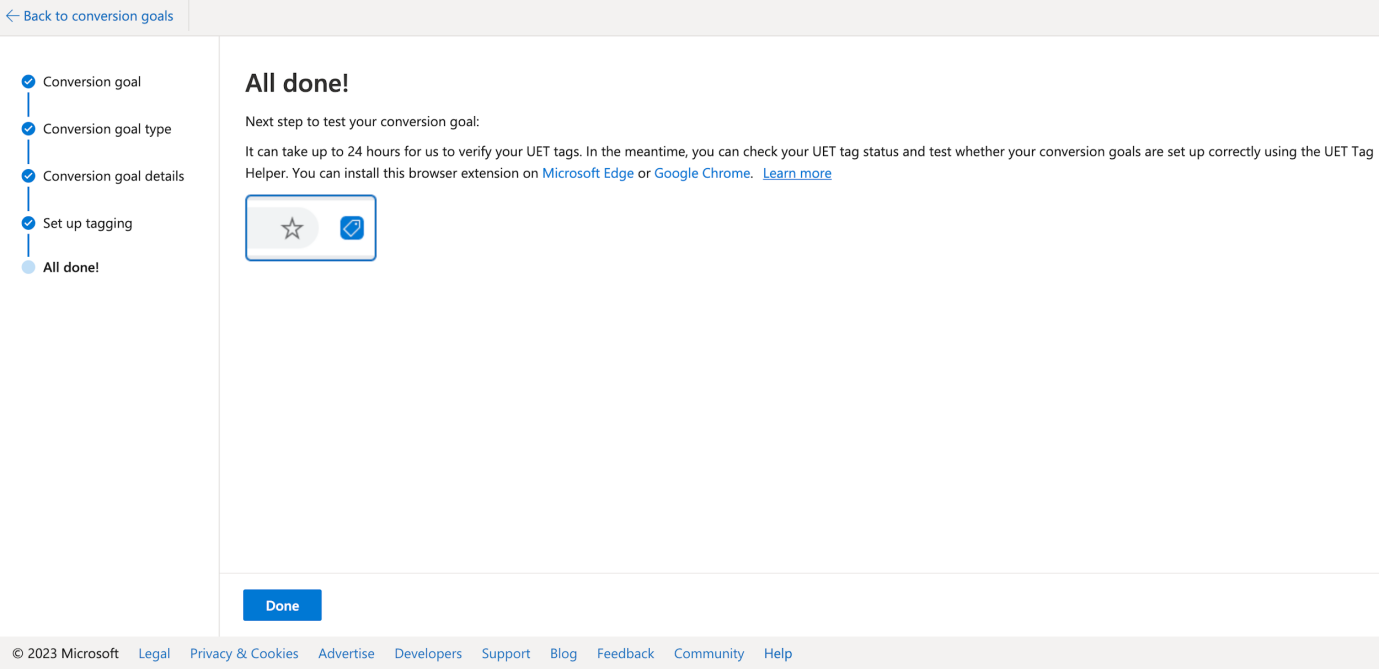
Task: Go back to conversion goals
Action: [98, 16]
